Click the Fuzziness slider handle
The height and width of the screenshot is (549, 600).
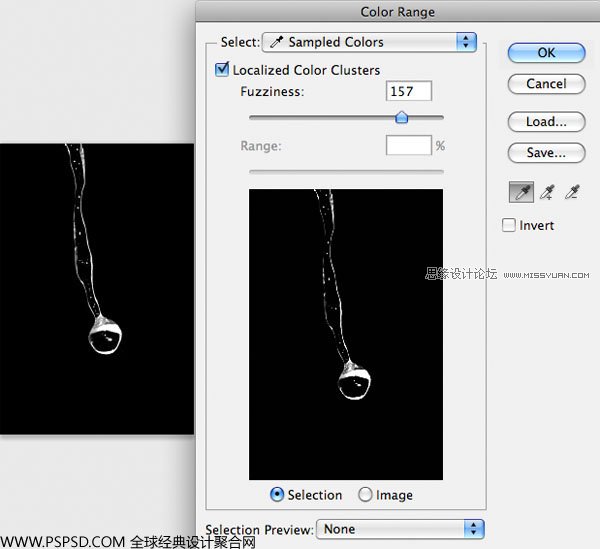(401, 117)
